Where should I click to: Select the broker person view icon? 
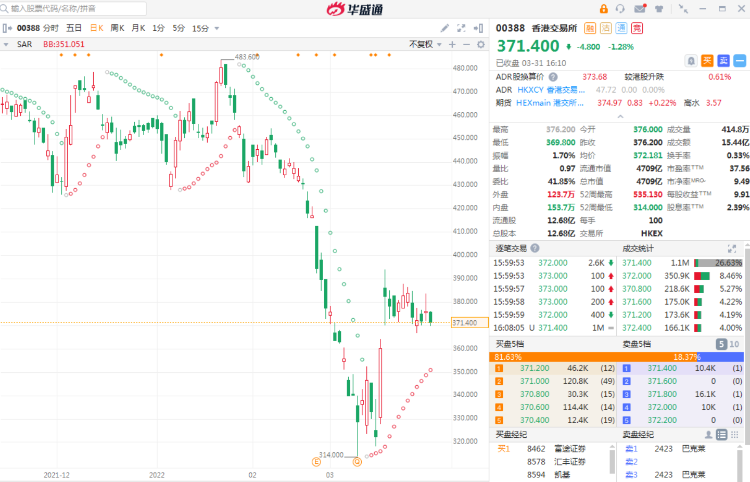coord(708,435)
